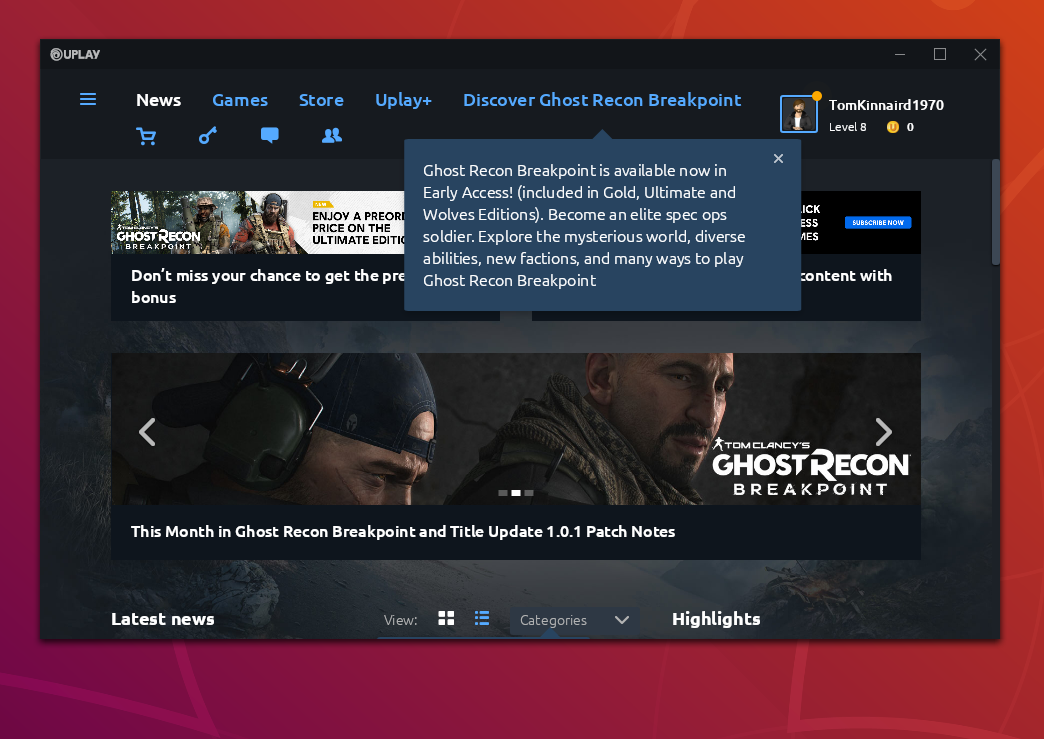Click the vertical scrollbar handle
This screenshot has width=1044, height=739.
click(995, 212)
